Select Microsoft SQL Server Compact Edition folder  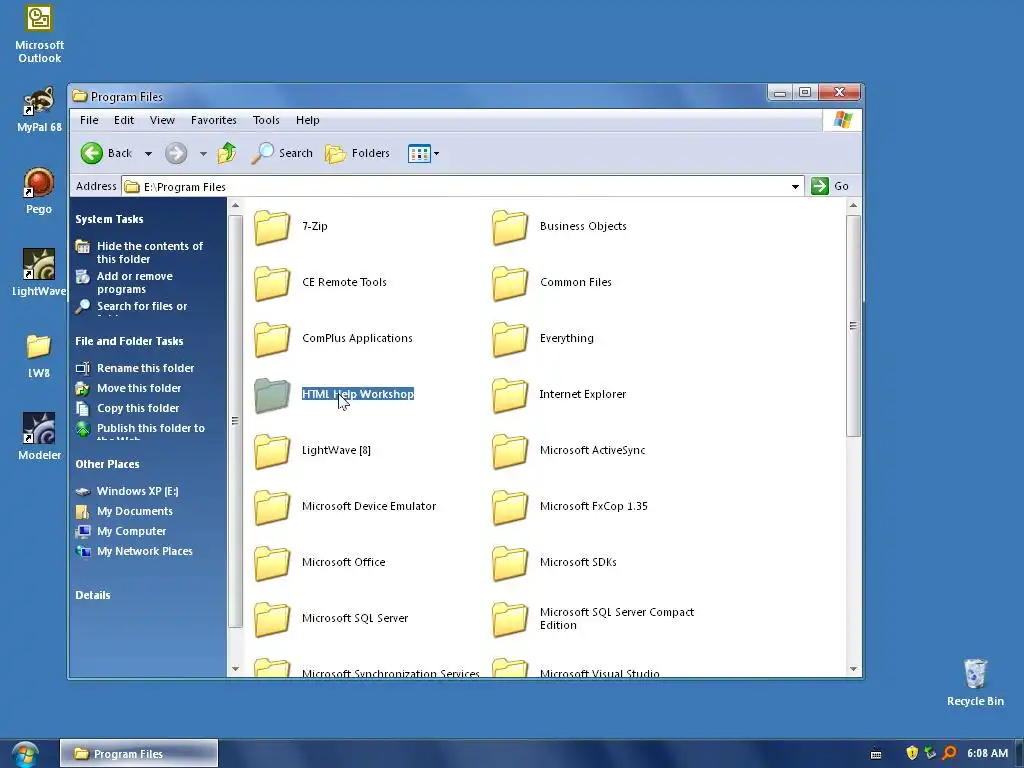click(593, 618)
